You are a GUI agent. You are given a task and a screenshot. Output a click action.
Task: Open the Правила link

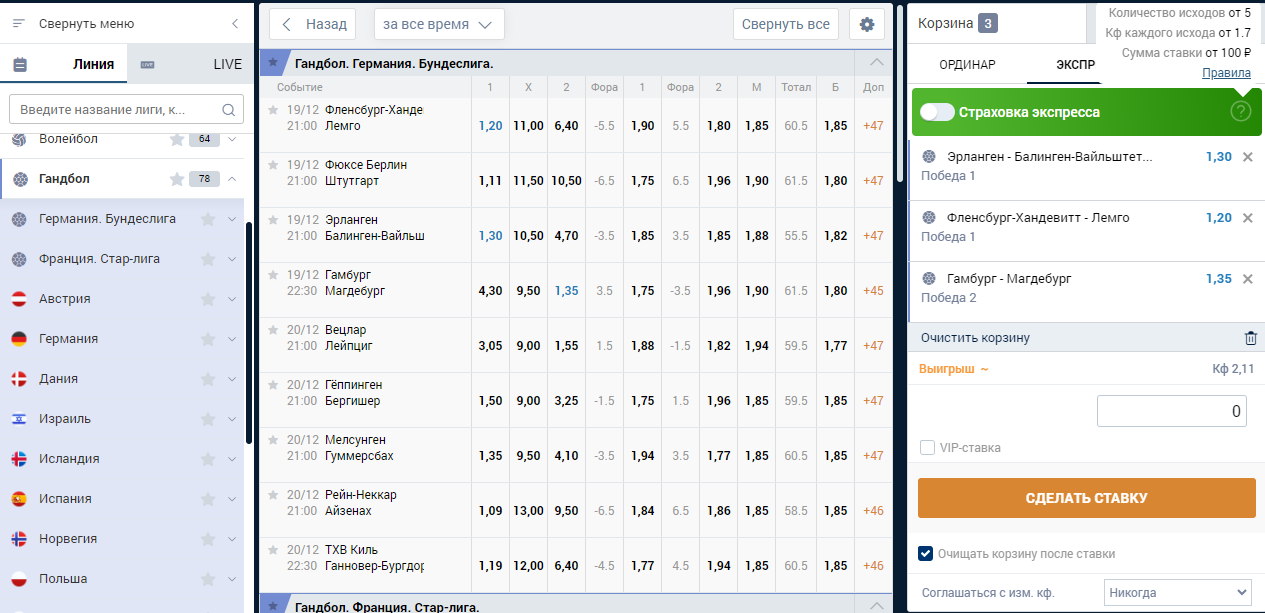point(1226,72)
